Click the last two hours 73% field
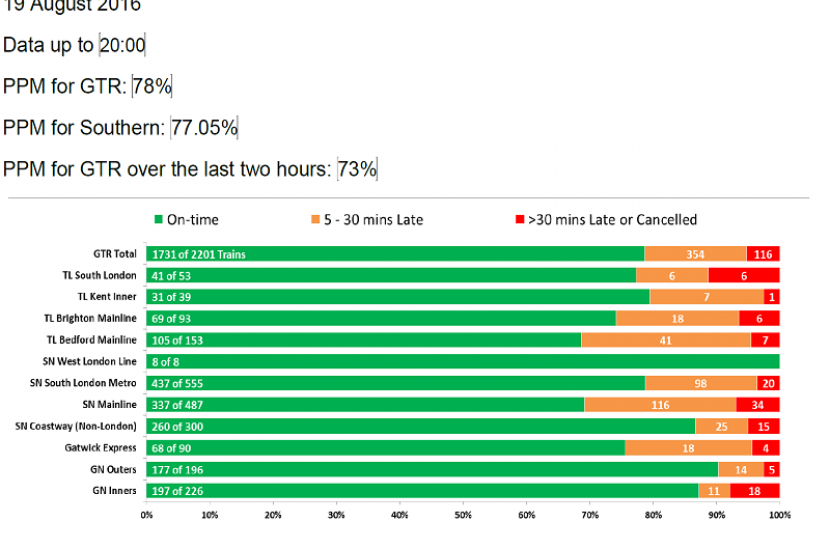The height and width of the screenshot is (540, 830). 357,169
